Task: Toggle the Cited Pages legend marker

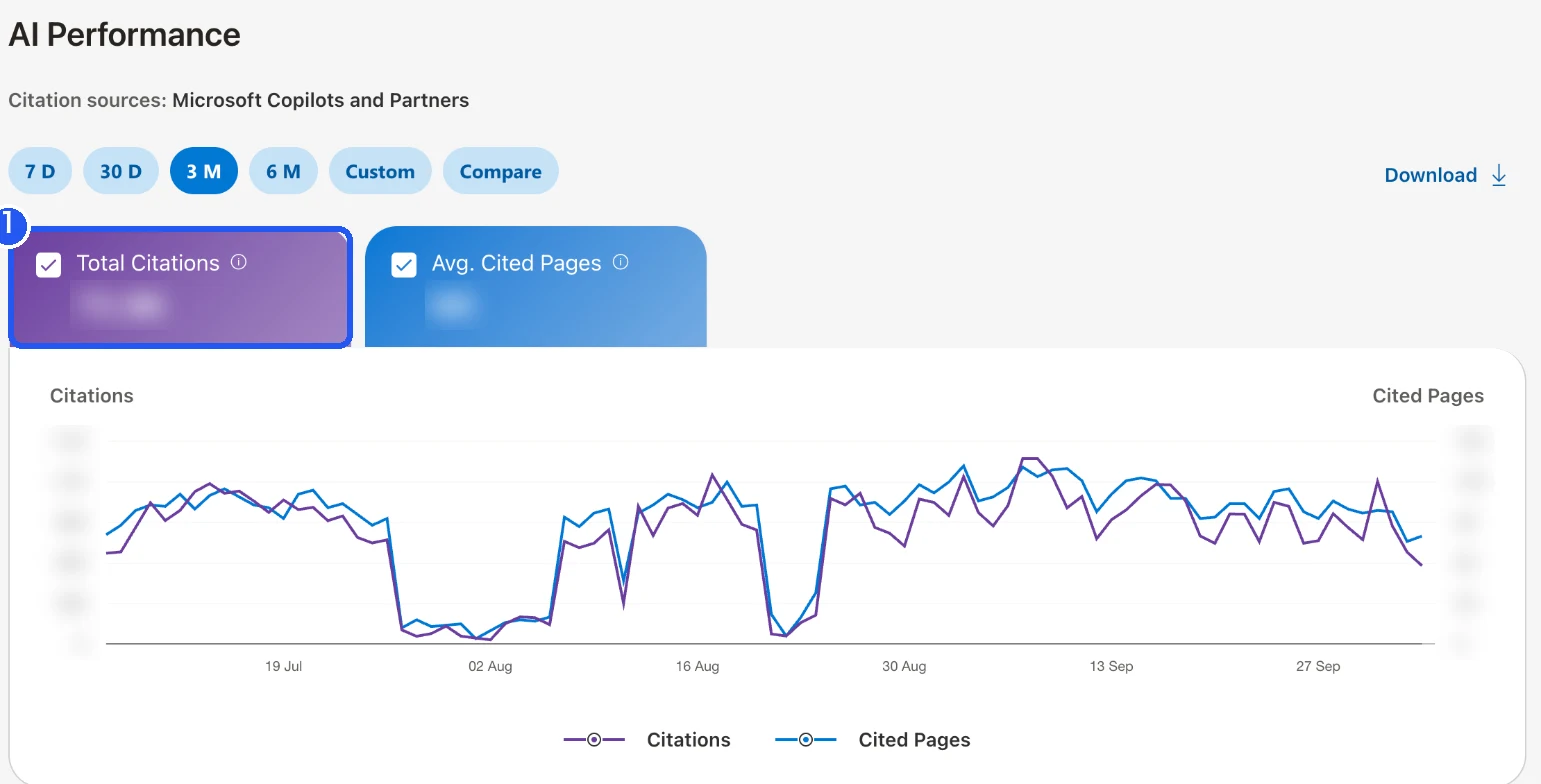Action: click(805, 740)
